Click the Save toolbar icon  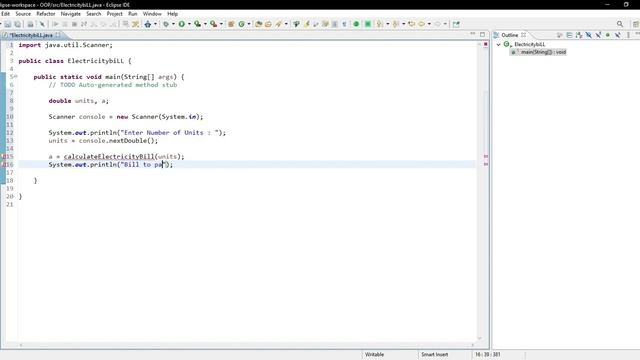pos(8,24)
